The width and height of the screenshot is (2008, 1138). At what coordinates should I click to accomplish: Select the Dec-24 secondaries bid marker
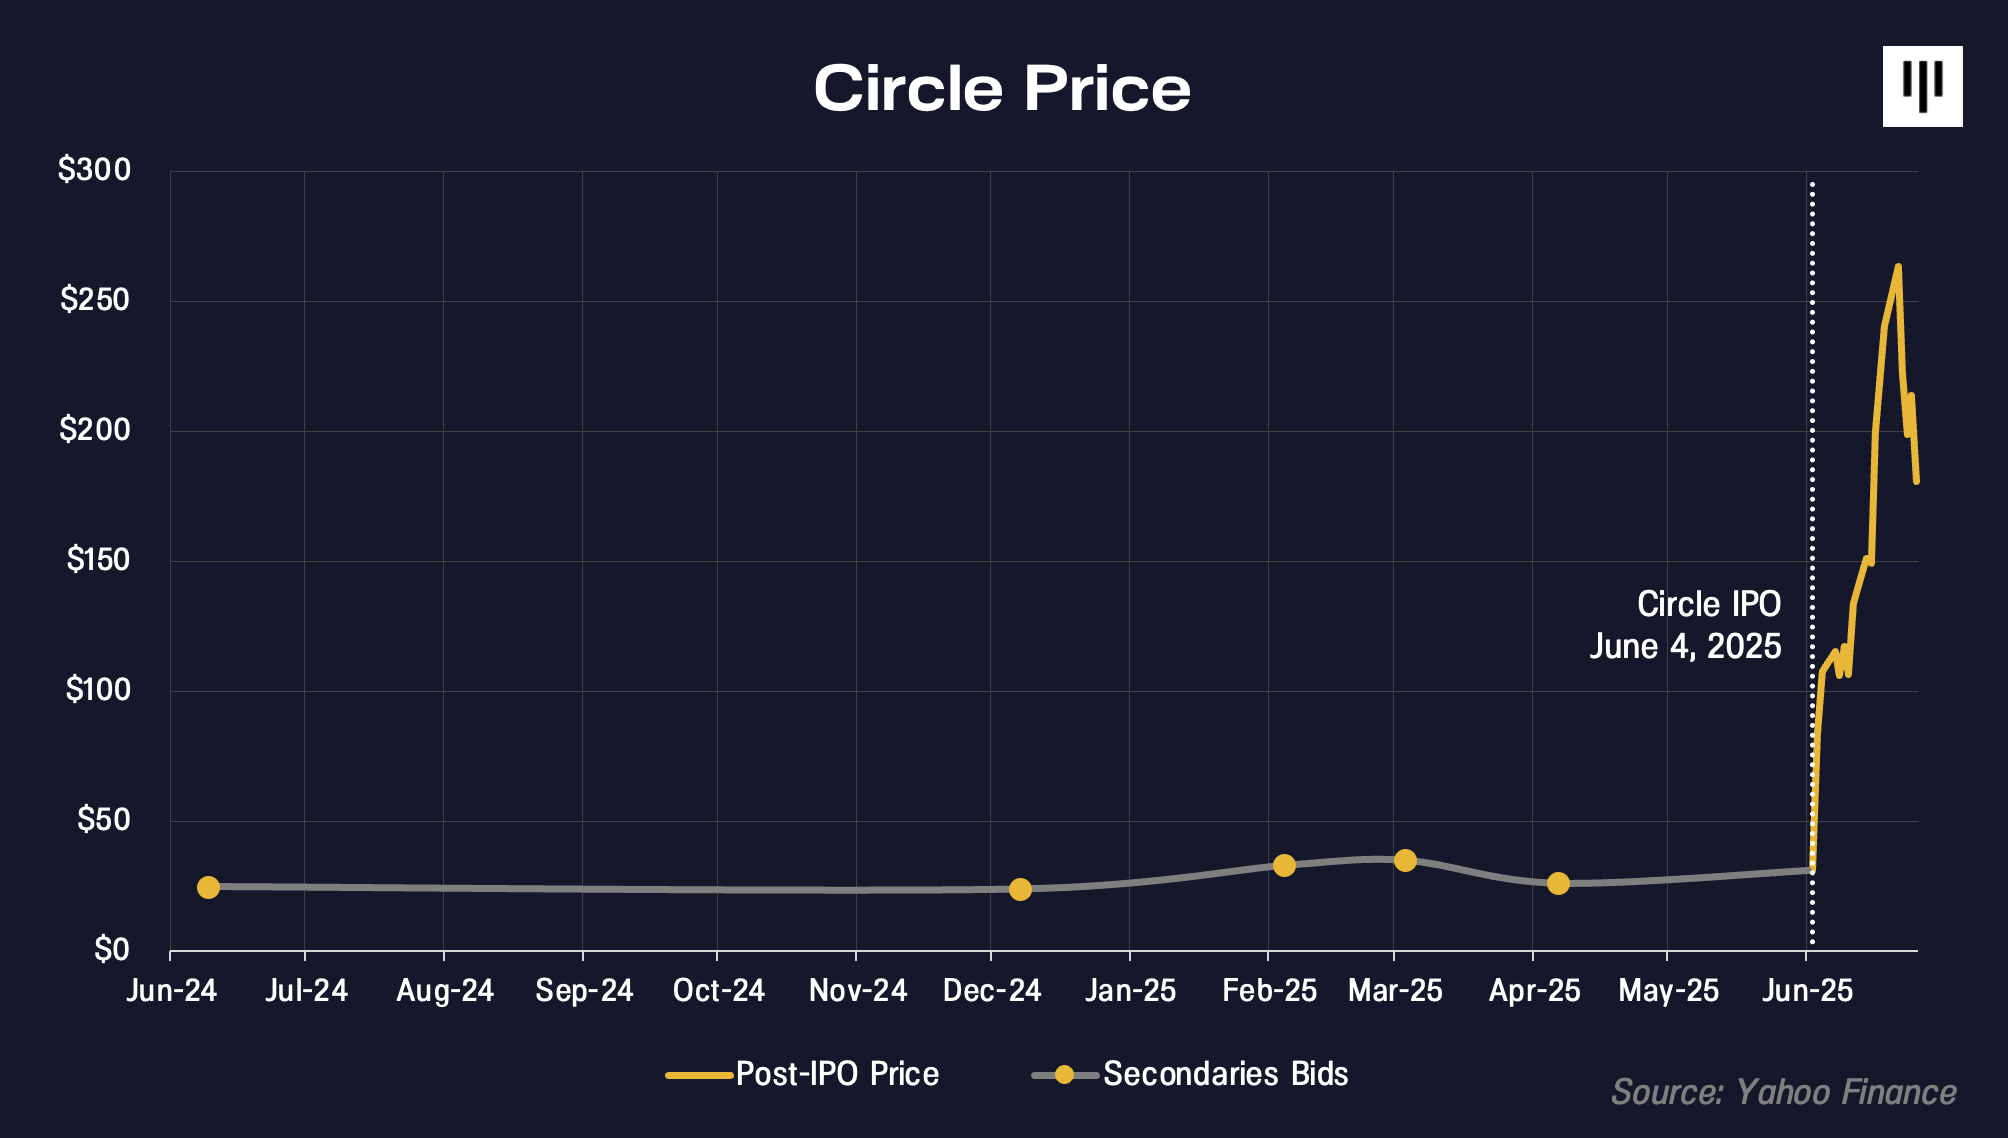point(1020,889)
